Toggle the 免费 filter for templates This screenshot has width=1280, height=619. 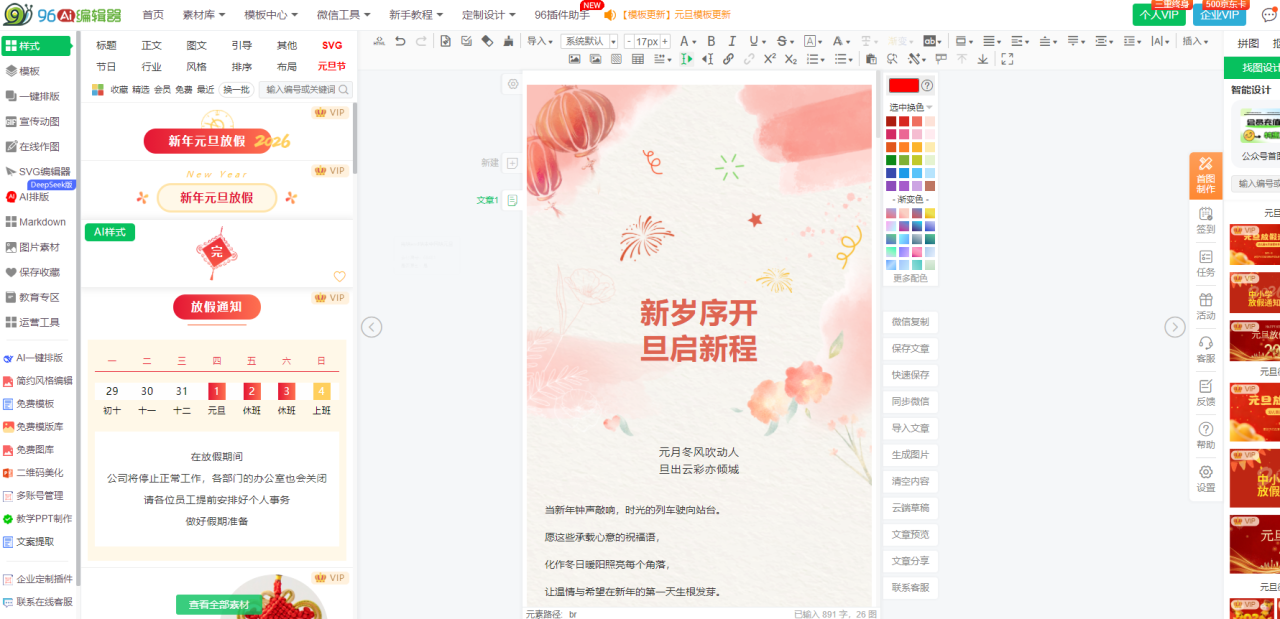[x=184, y=89]
